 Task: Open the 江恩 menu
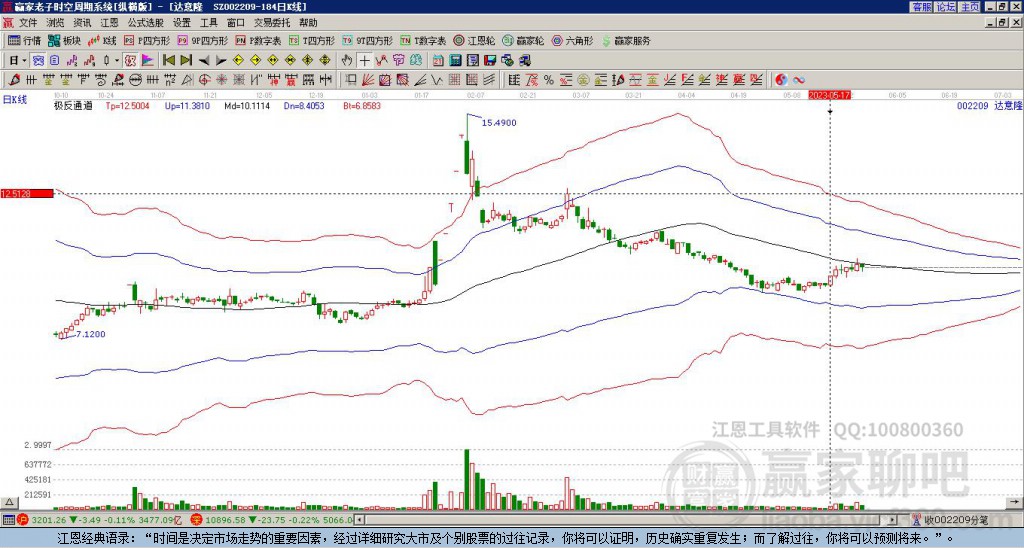[109, 23]
